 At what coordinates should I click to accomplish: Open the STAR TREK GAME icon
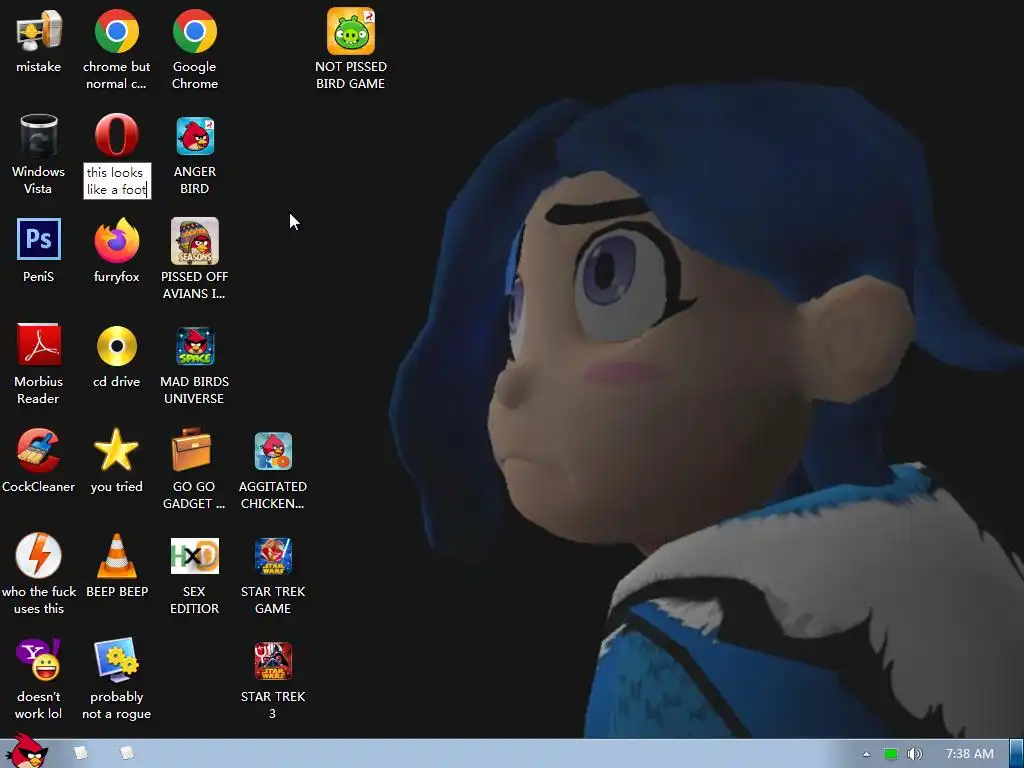click(x=273, y=556)
